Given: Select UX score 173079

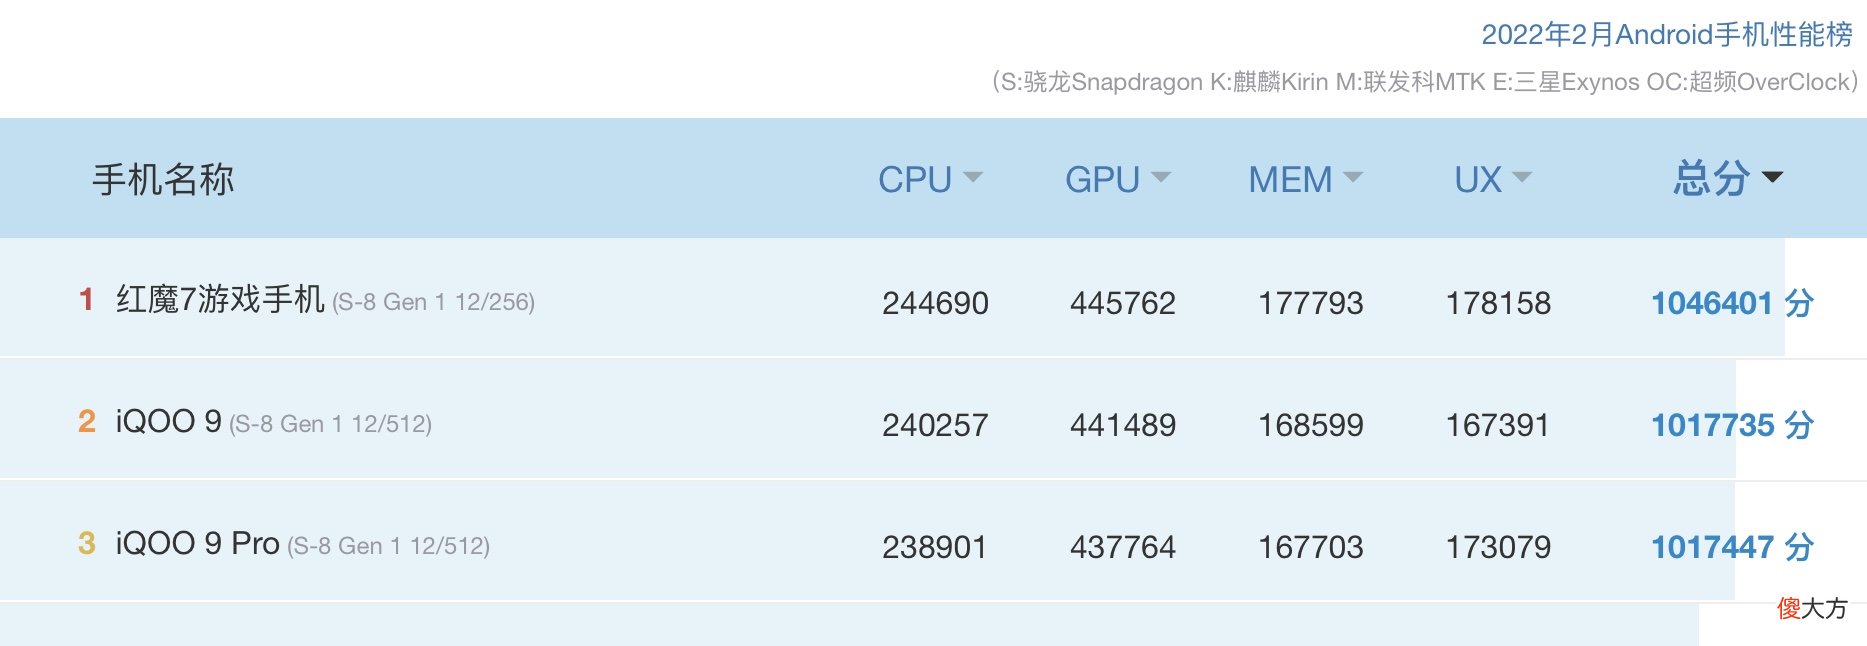Looking at the screenshot, I should tap(1498, 547).
